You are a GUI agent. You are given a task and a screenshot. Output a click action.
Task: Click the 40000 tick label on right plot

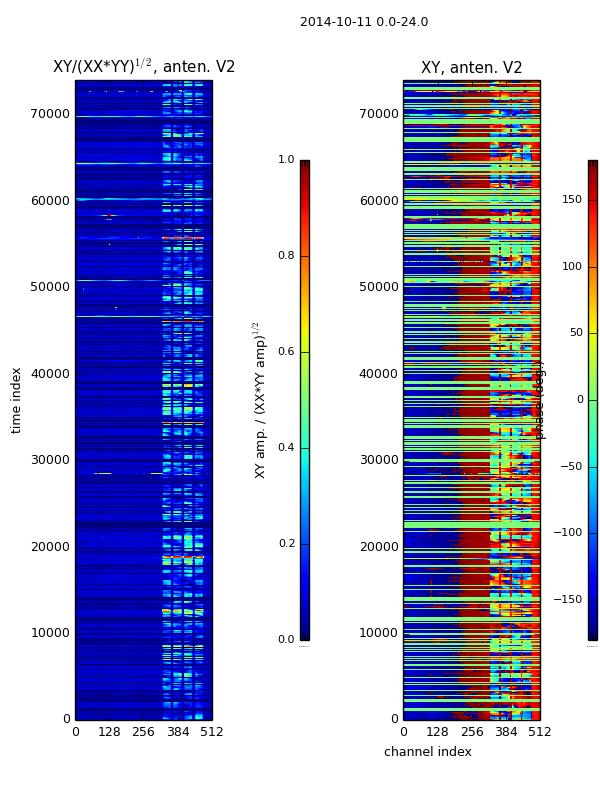pyautogui.click(x=378, y=374)
